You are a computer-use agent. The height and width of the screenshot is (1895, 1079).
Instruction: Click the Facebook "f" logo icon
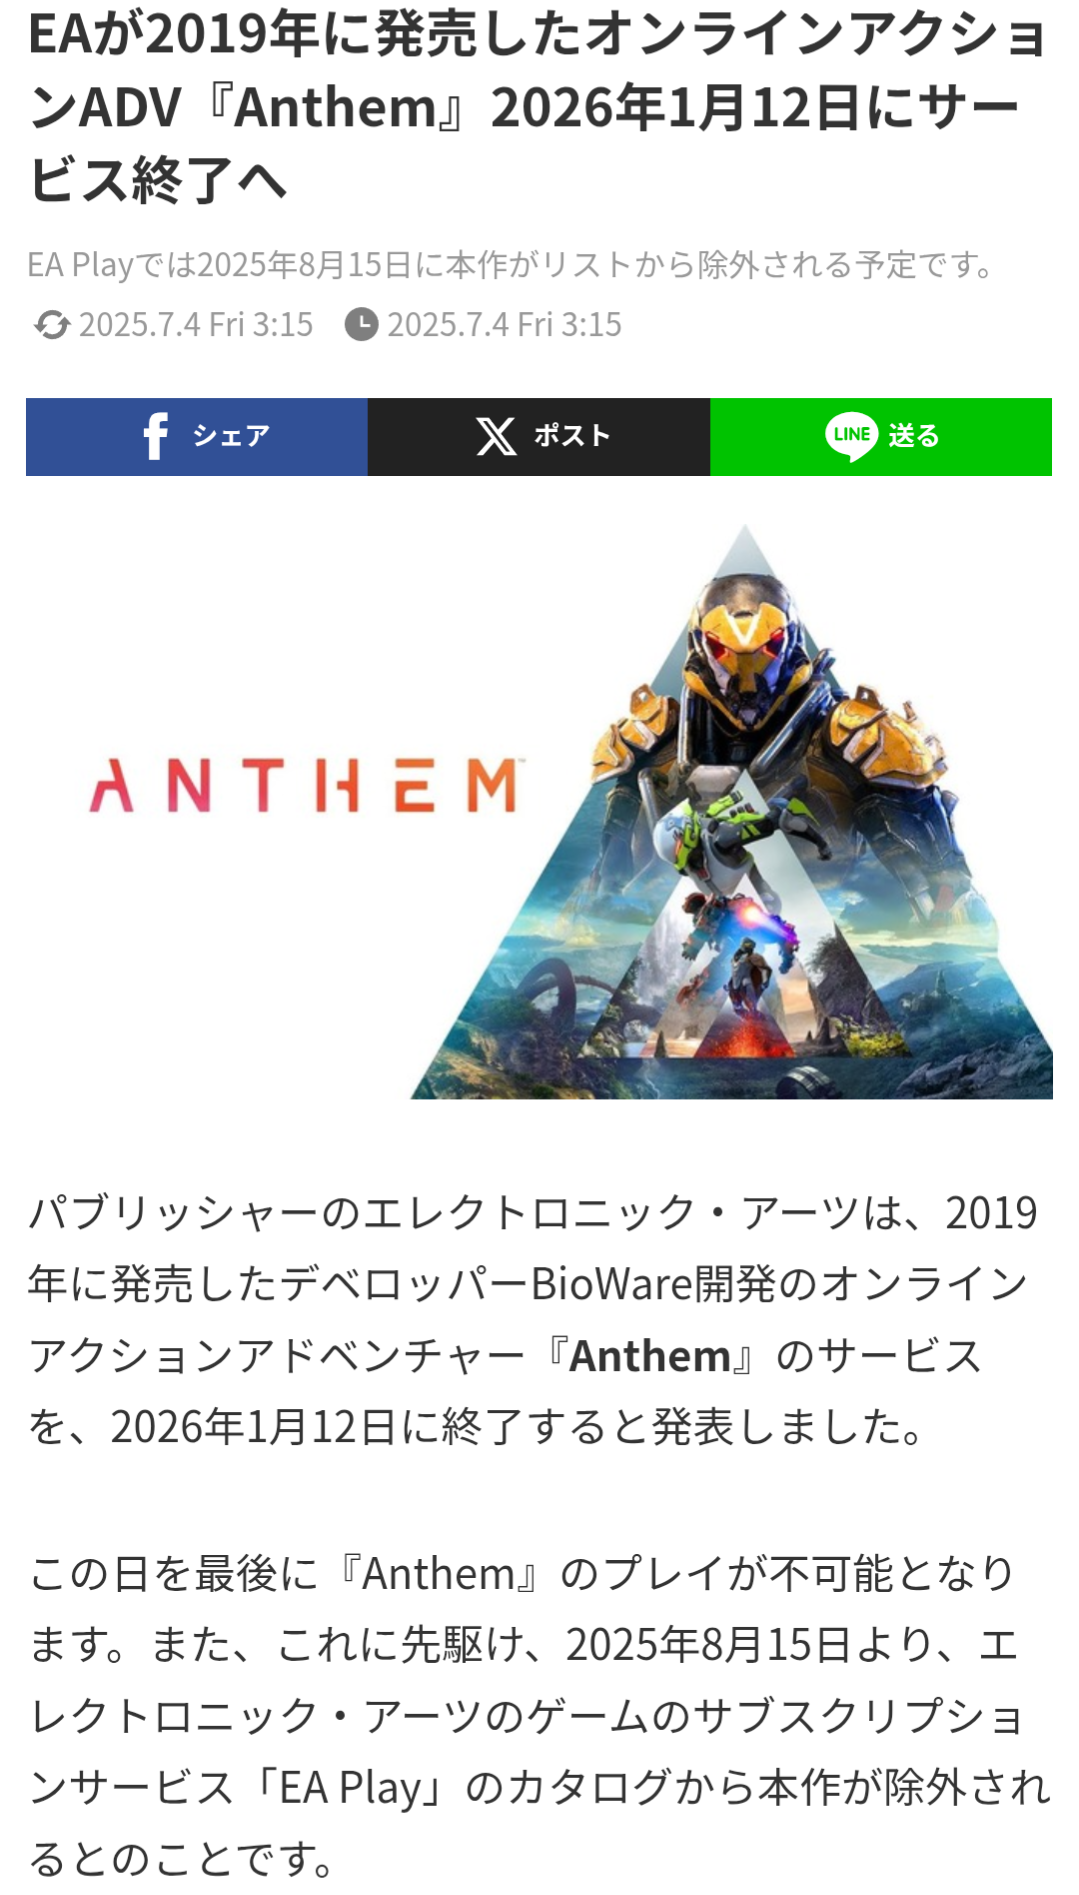click(155, 437)
